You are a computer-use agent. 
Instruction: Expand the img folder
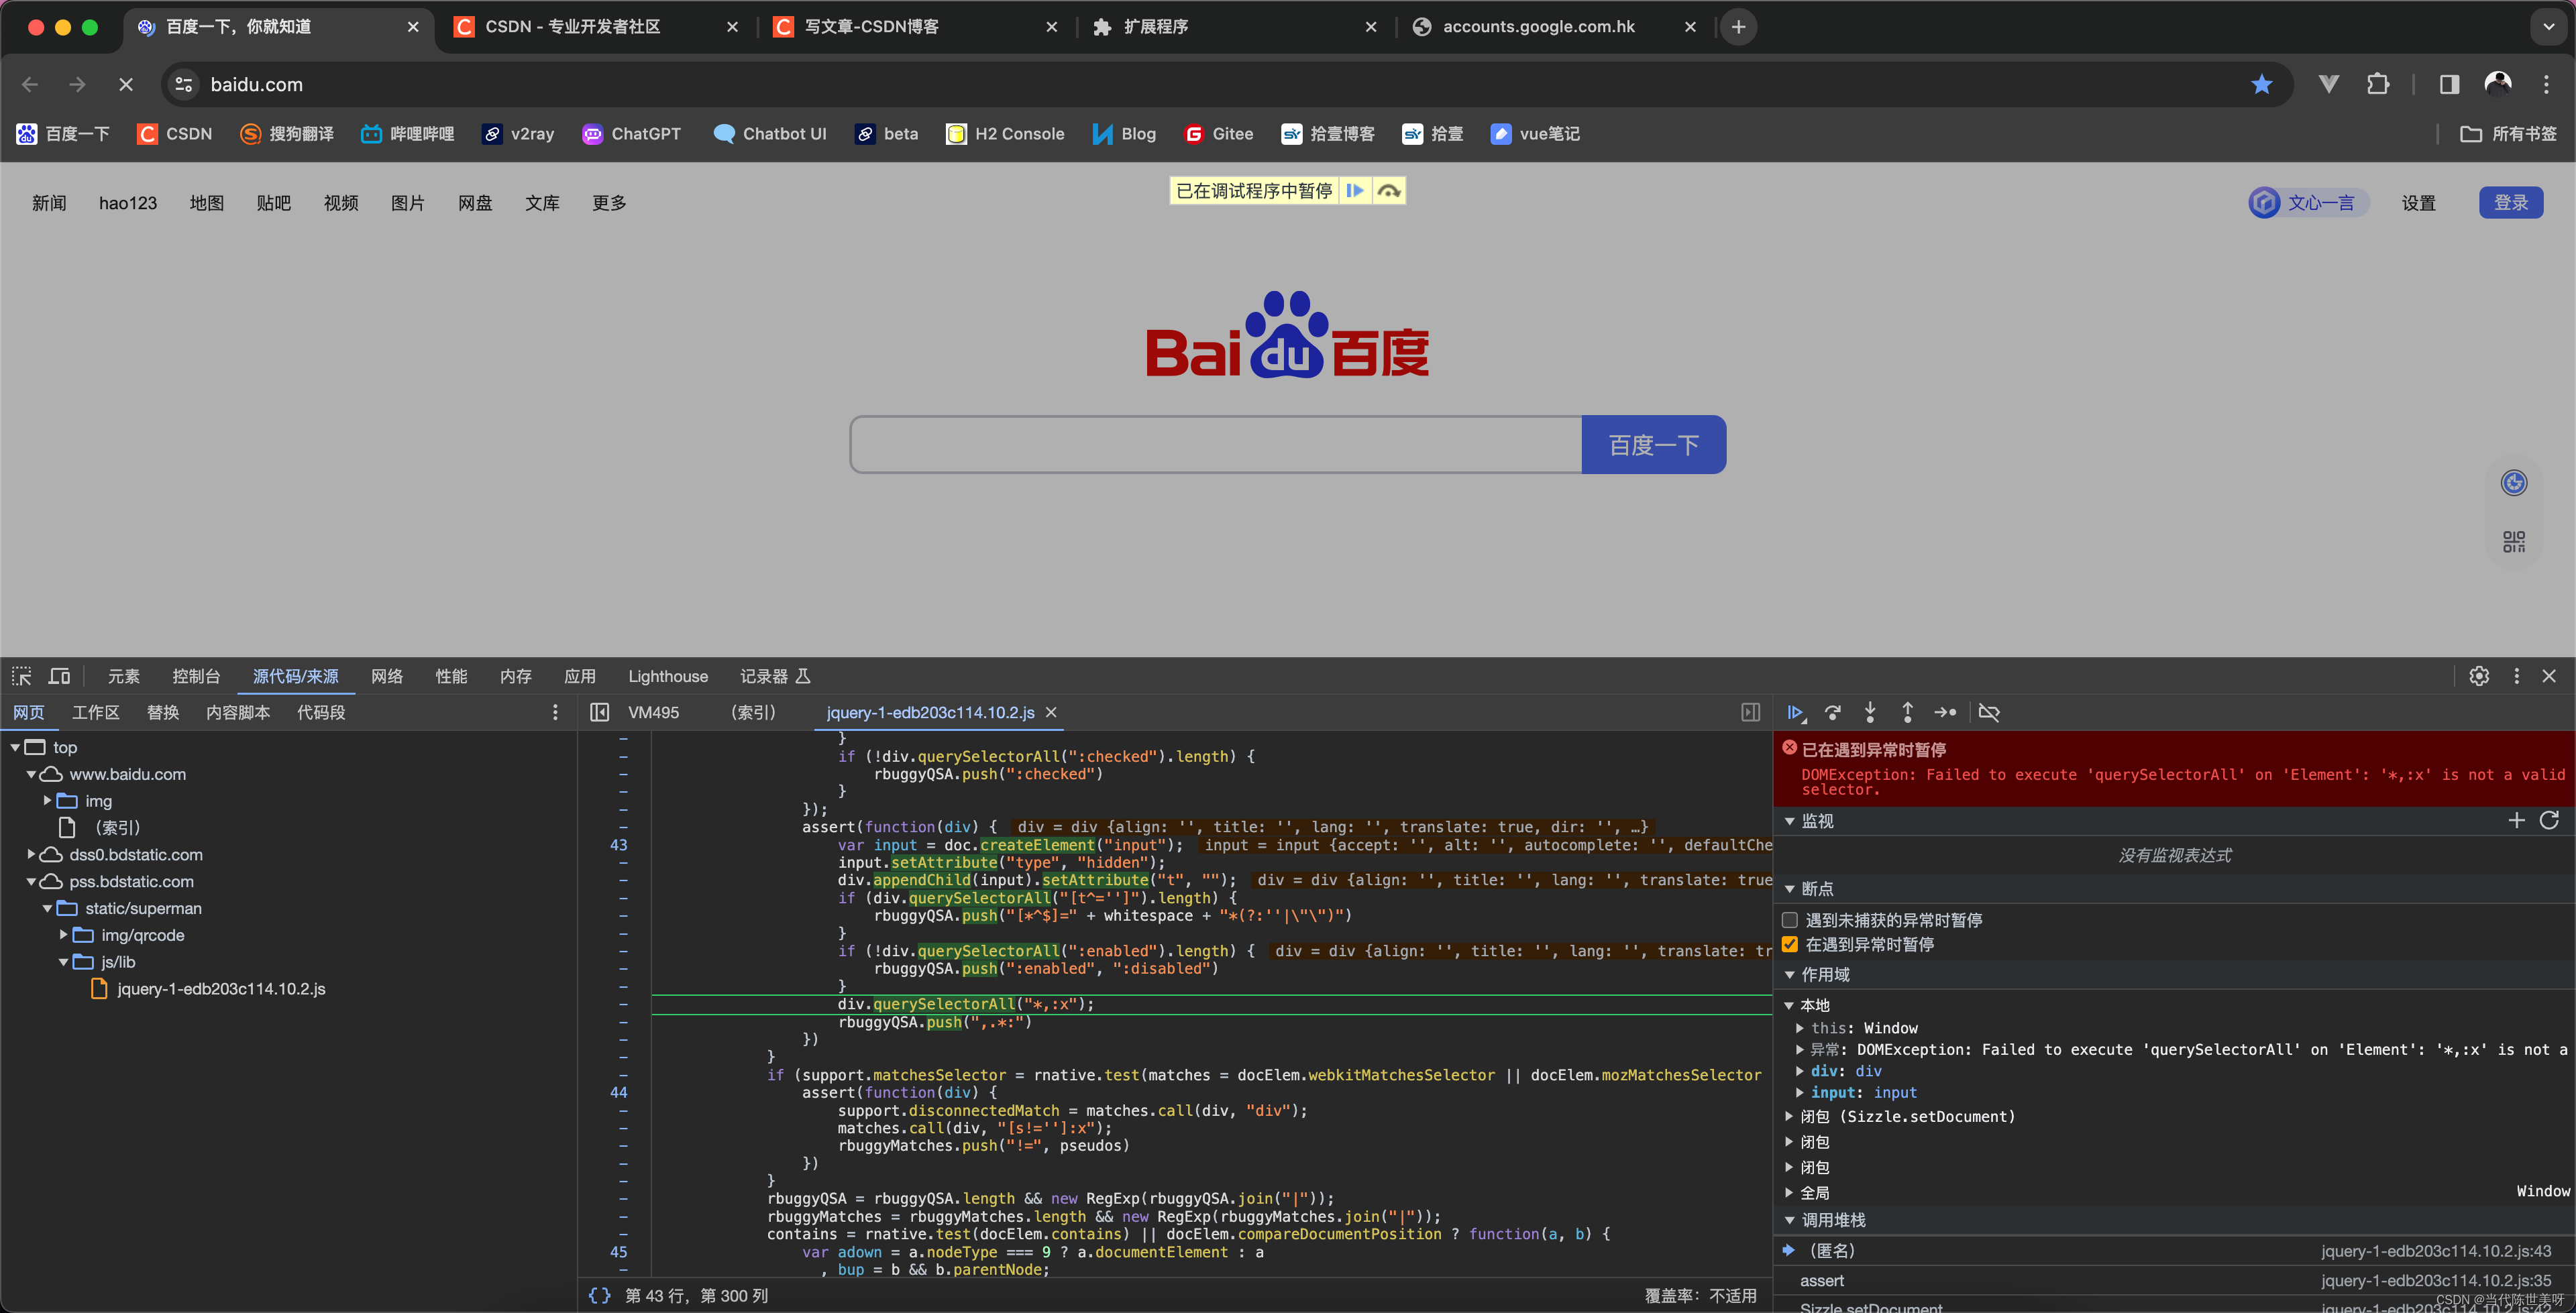pyautogui.click(x=47, y=800)
